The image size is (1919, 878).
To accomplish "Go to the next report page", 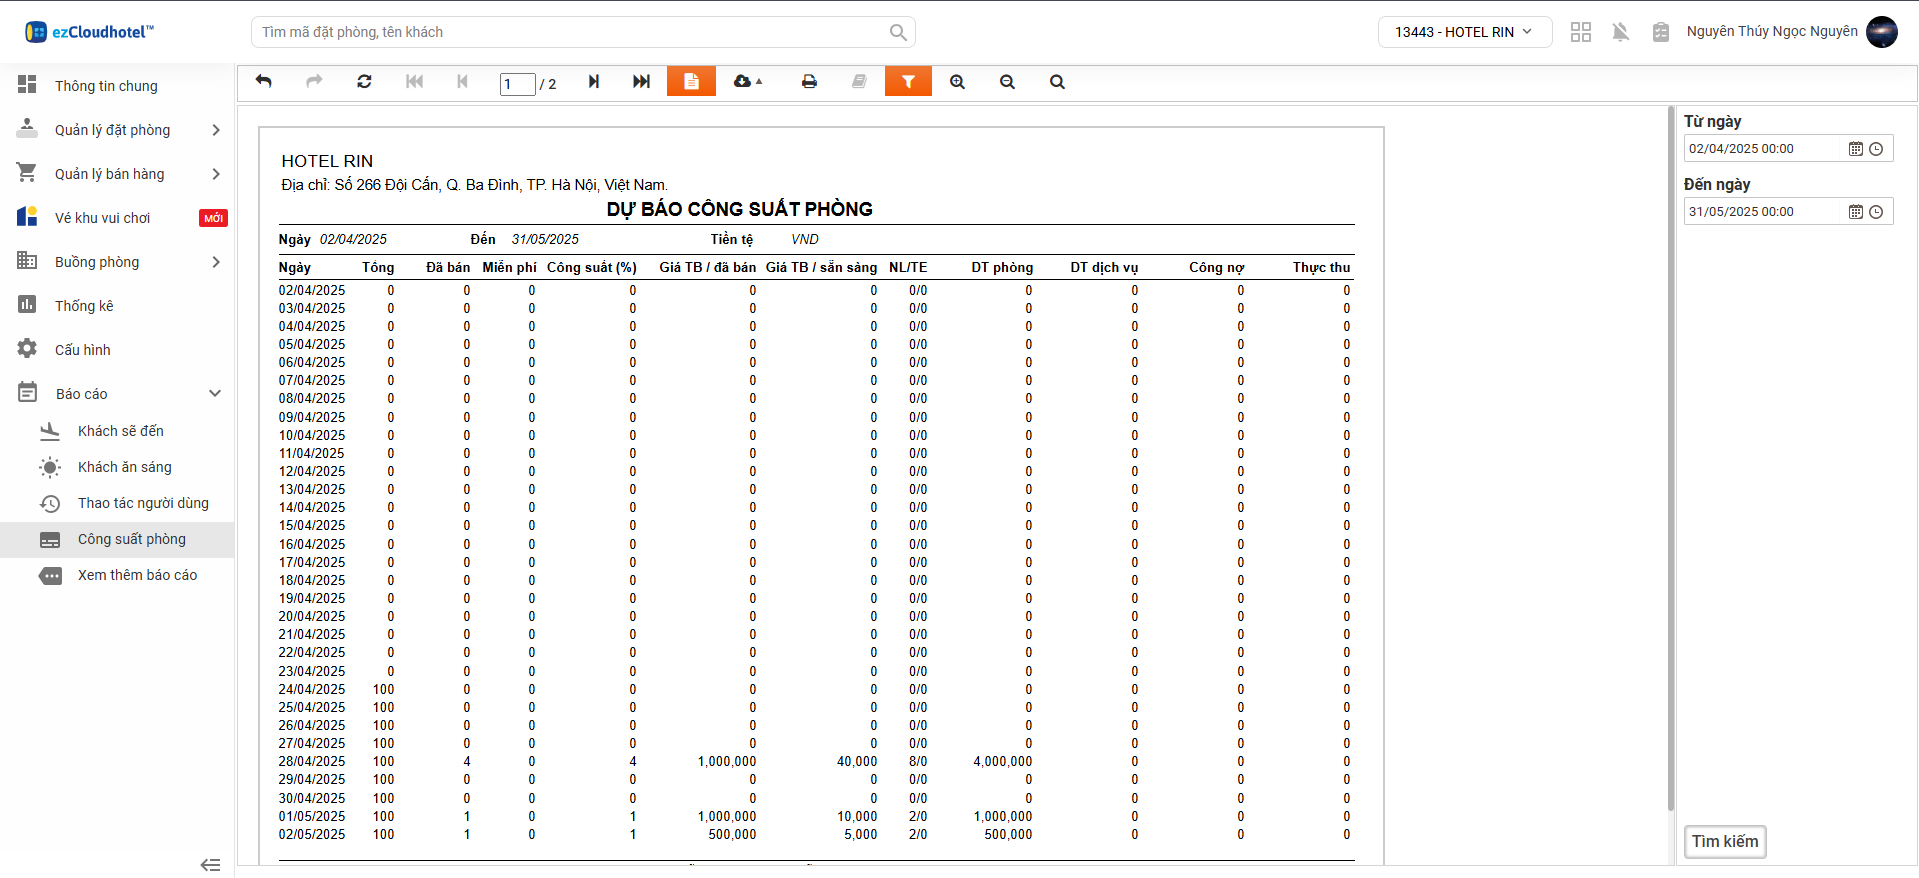I will click(x=593, y=82).
